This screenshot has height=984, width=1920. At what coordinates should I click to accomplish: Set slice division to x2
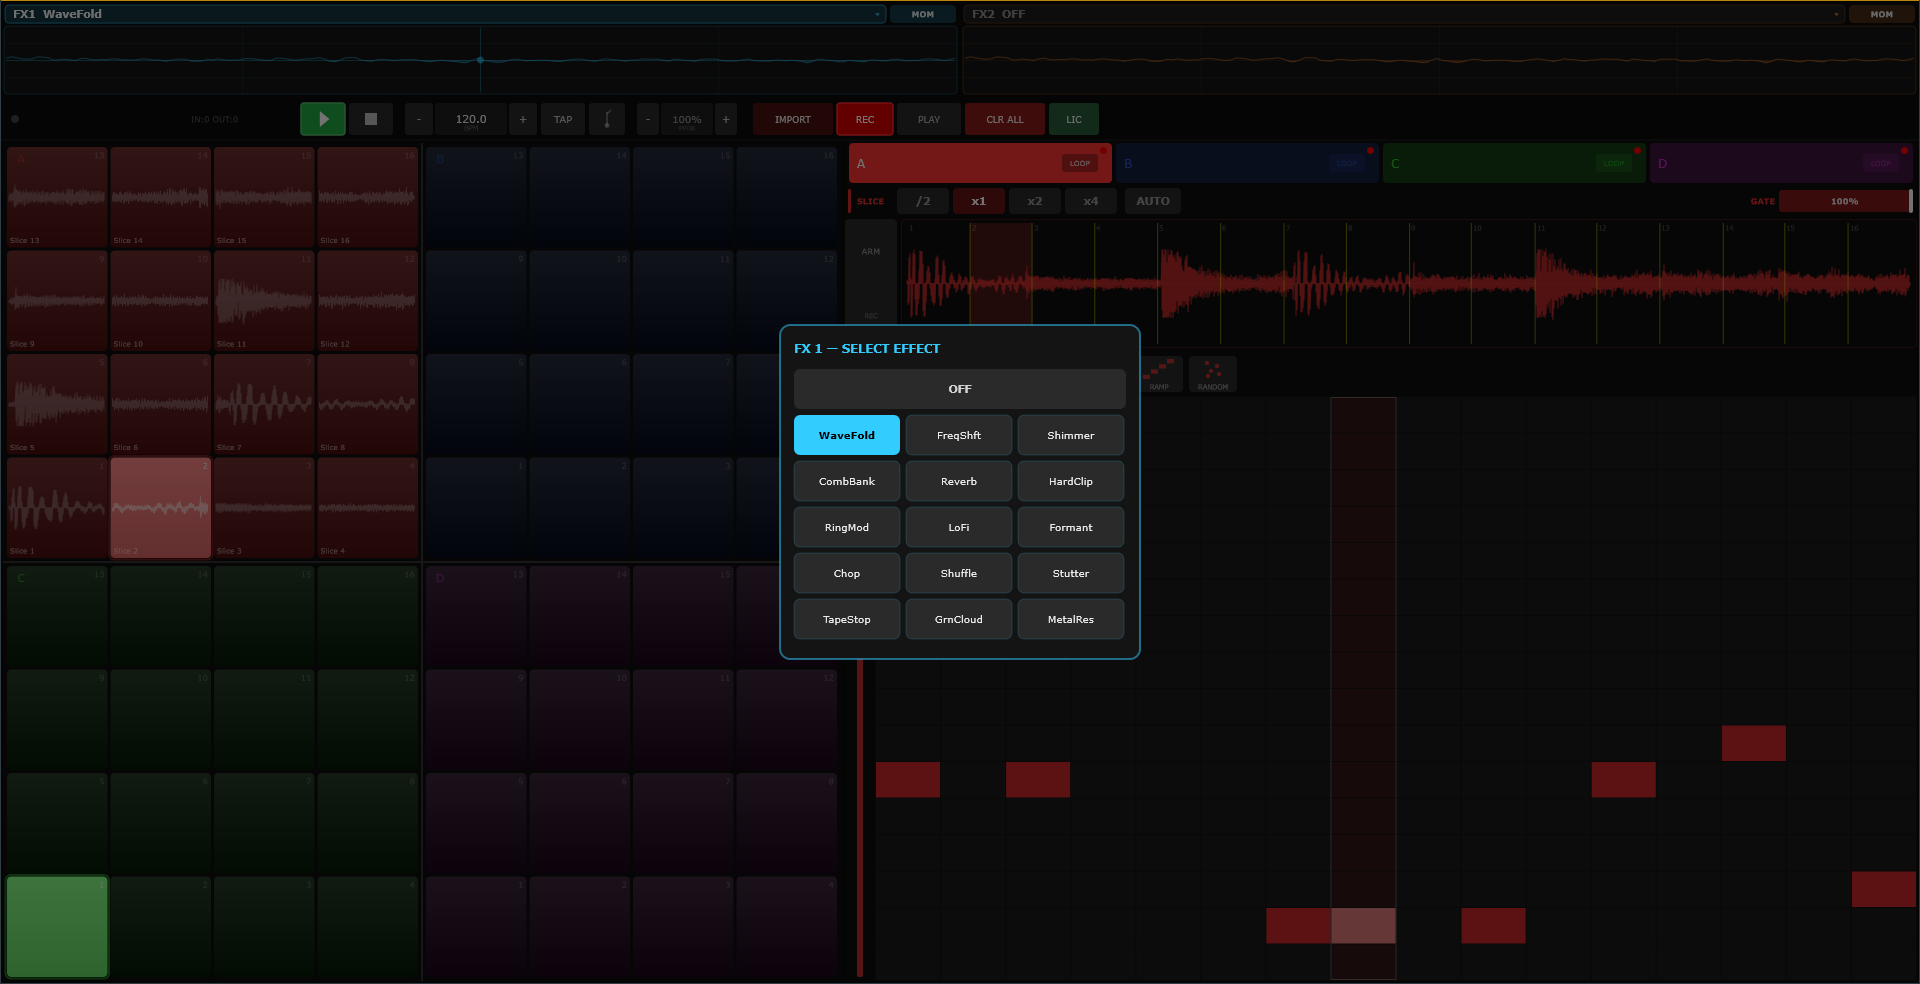point(1035,201)
